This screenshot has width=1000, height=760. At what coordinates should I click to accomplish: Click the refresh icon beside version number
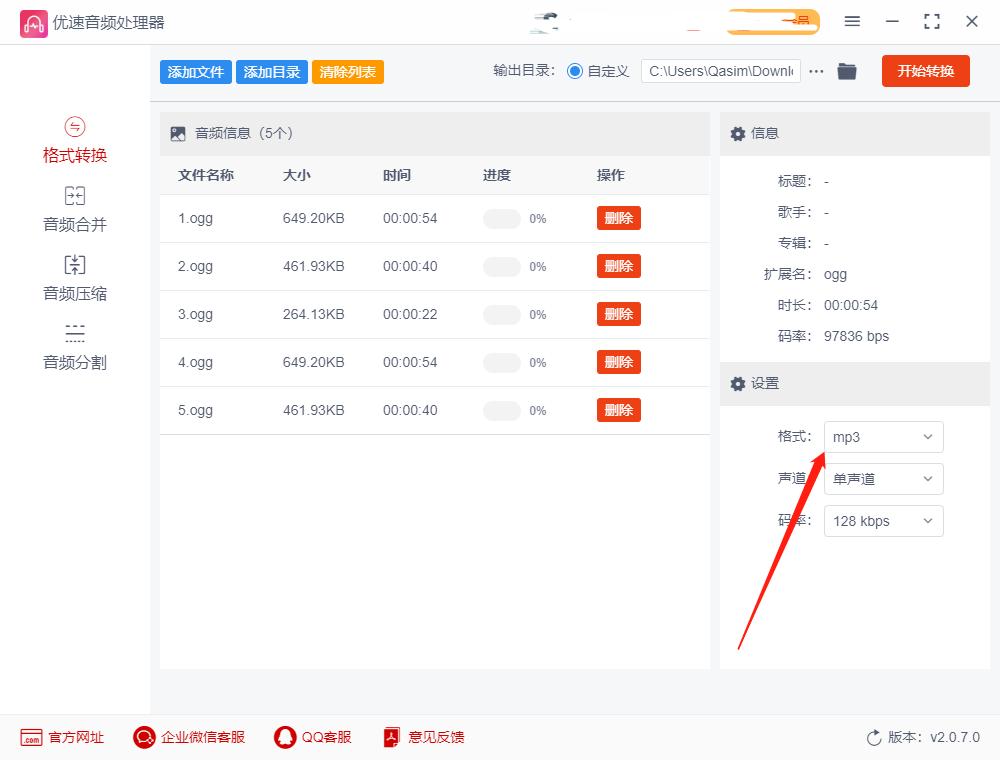pos(871,737)
